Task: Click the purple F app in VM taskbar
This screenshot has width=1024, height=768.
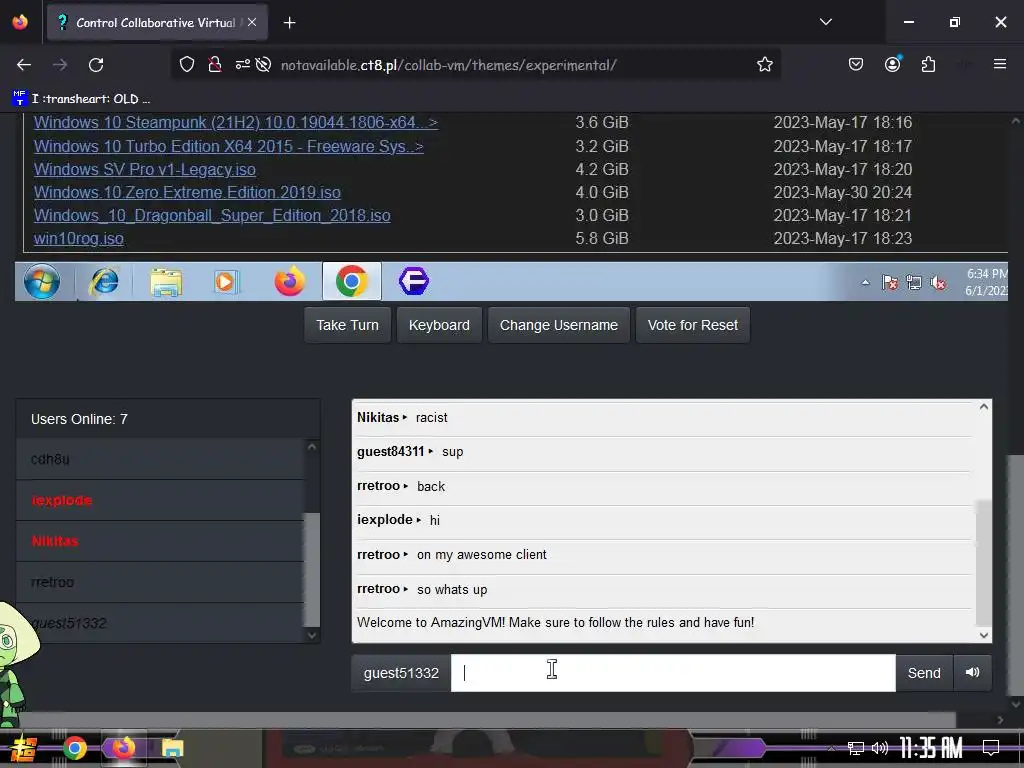Action: [x=413, y=281]
